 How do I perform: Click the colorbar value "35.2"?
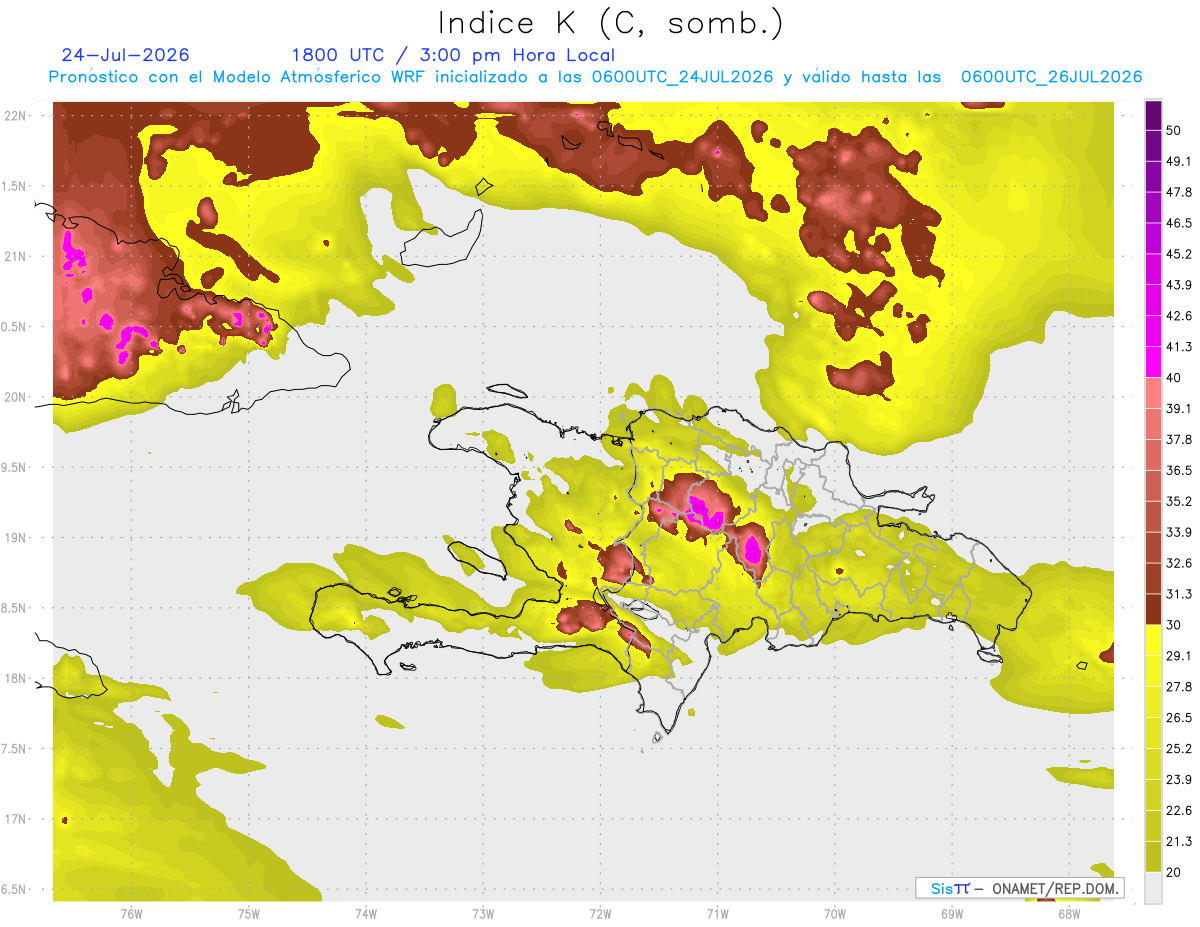tap(1179, 501)
